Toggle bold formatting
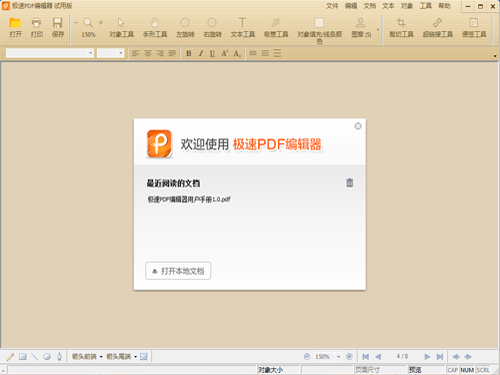The image size is (500, 375). (189, 53)
